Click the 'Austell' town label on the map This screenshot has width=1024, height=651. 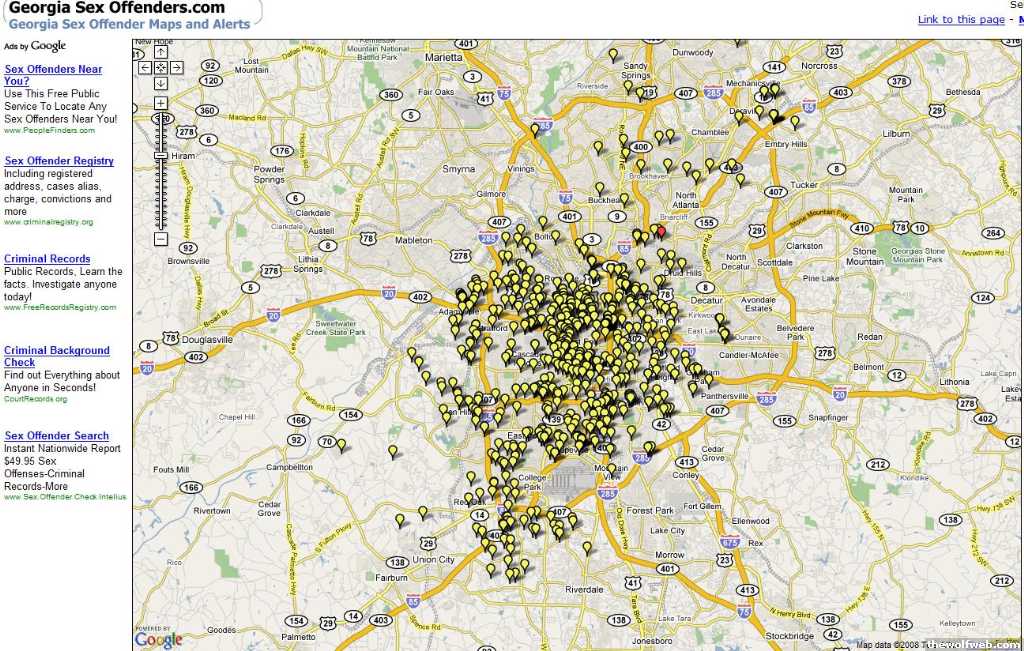click(x=321, y=230)
